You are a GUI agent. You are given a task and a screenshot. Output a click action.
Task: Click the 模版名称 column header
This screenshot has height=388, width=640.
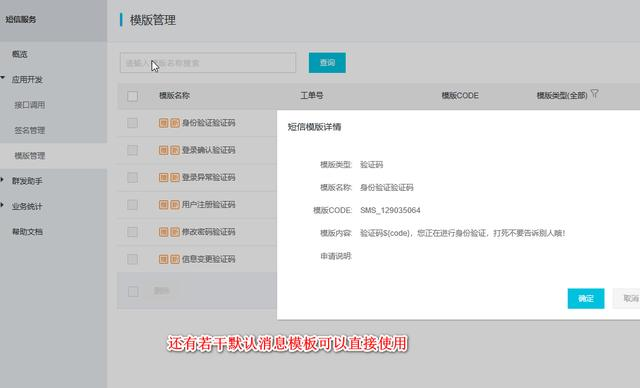pyautogui.click(x=174, y=95)
